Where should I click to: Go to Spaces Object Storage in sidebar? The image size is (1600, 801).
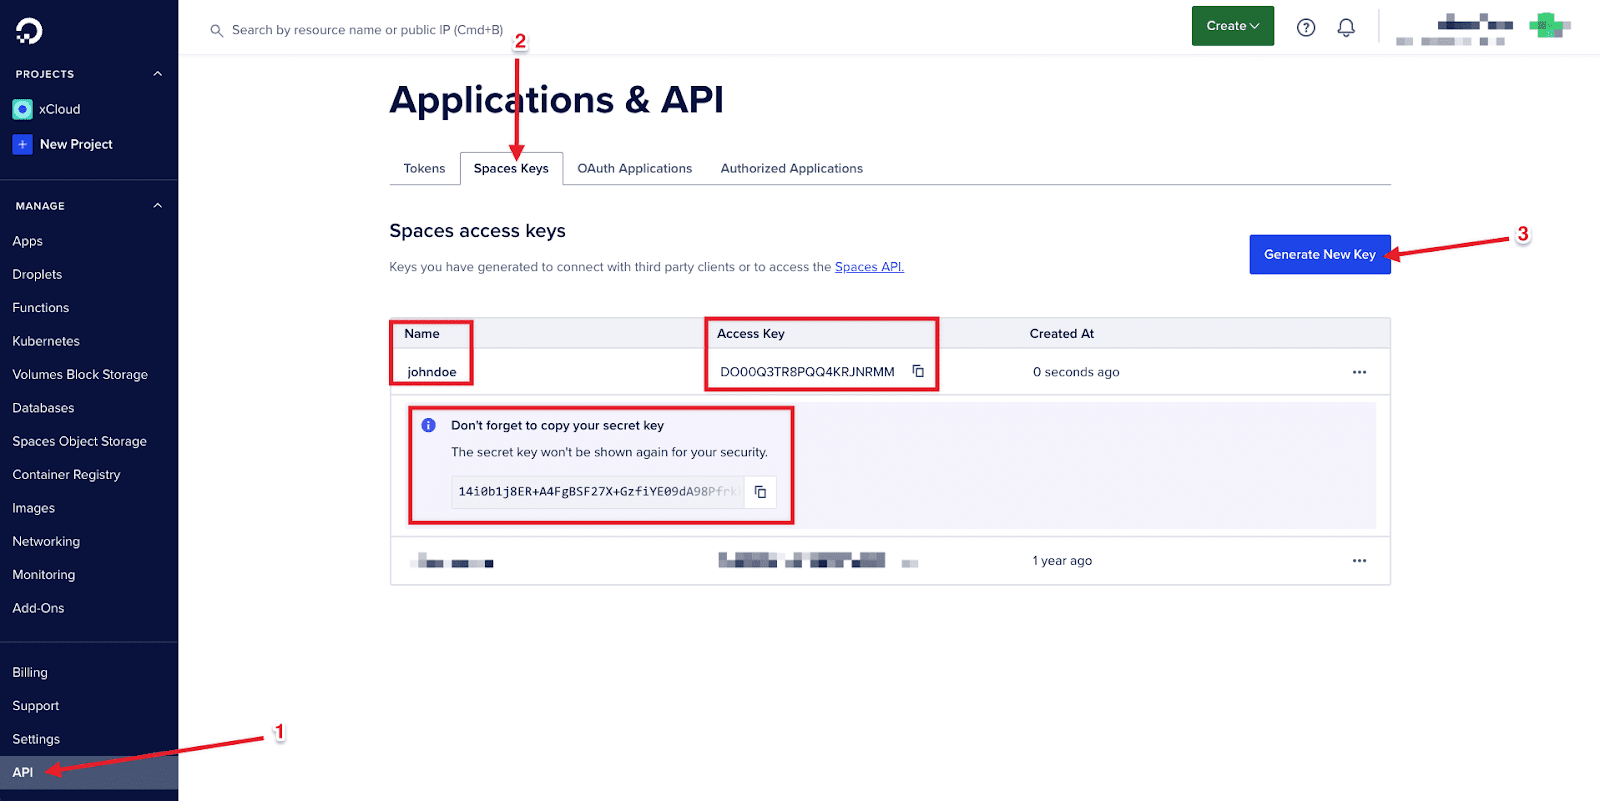[79, 441]
